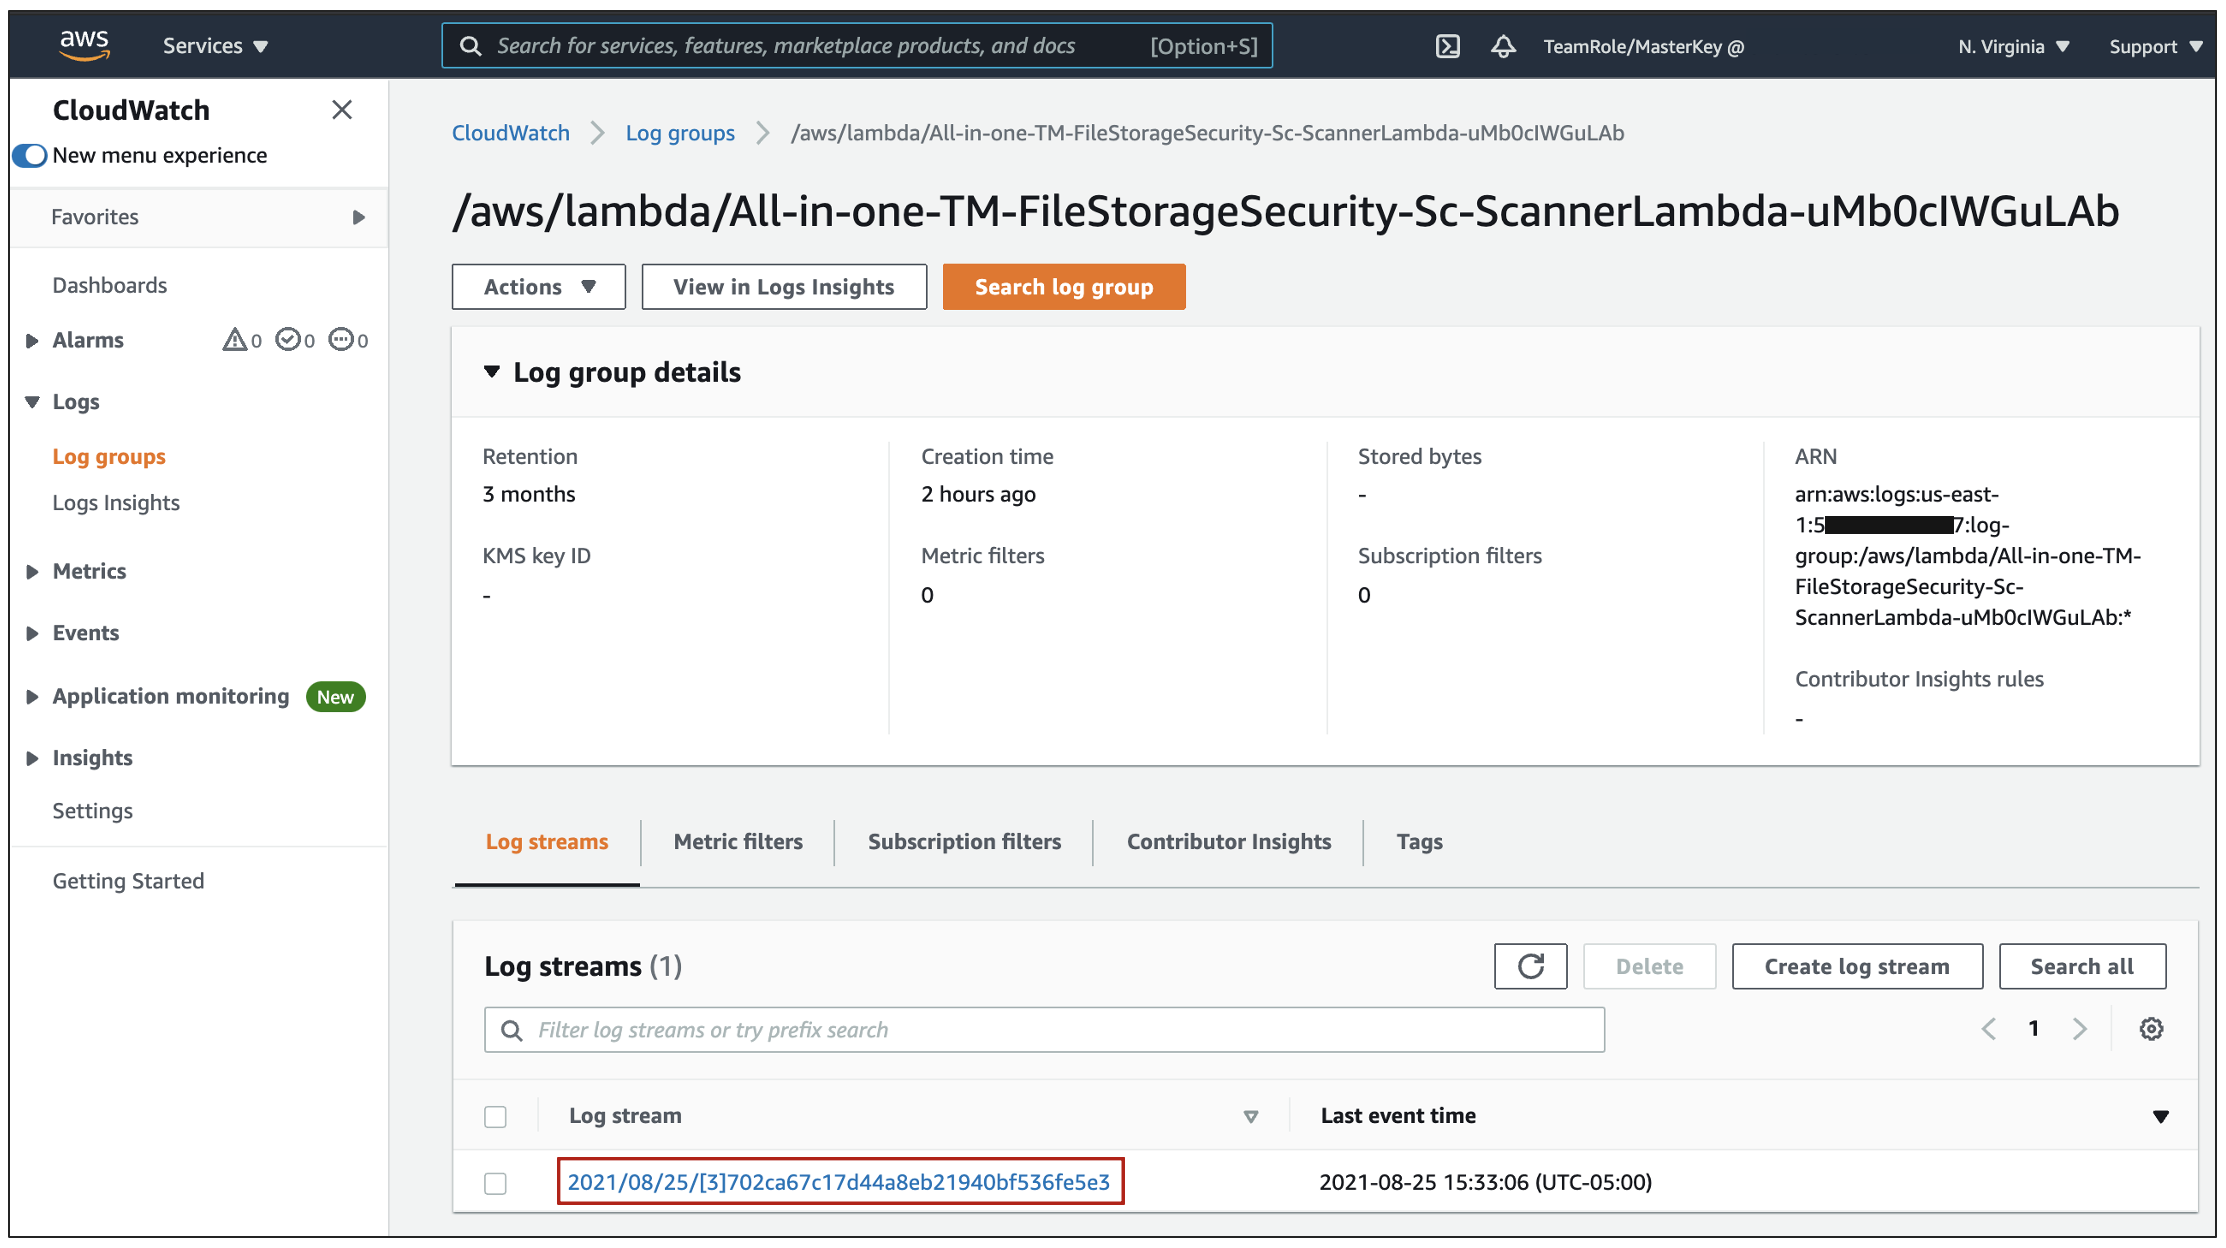Open the Support dropdown menu
The image size is (2226, 1248).
[2156, 46]
